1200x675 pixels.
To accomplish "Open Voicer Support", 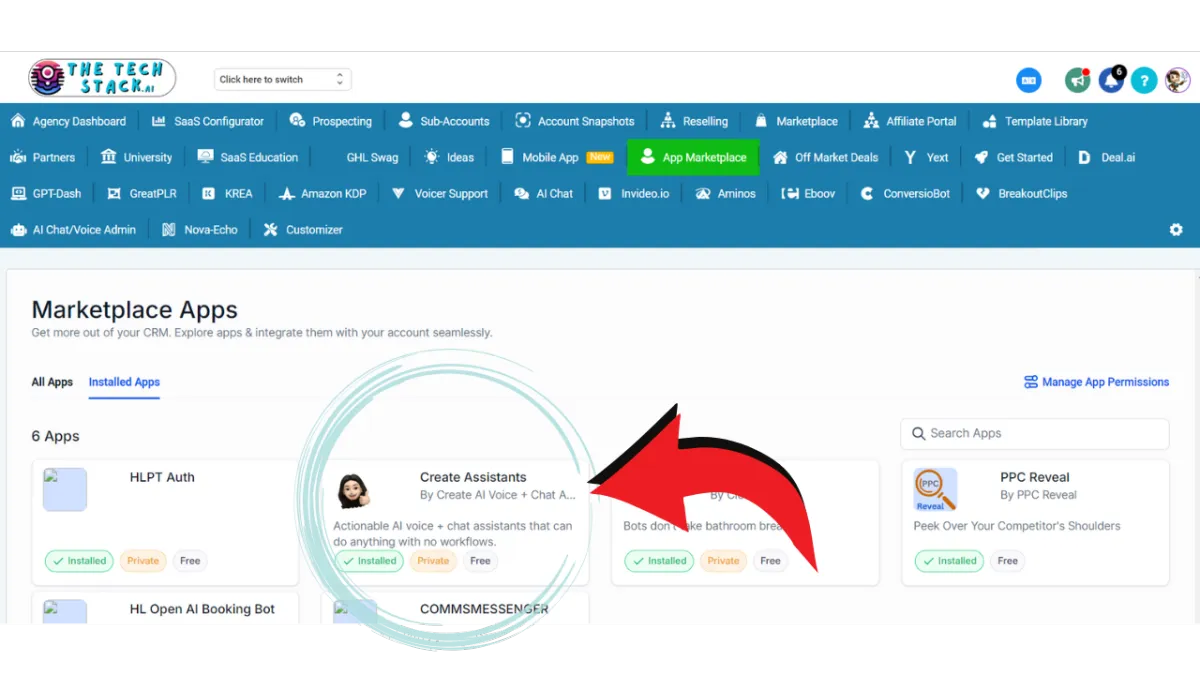I will pos(440,193).
